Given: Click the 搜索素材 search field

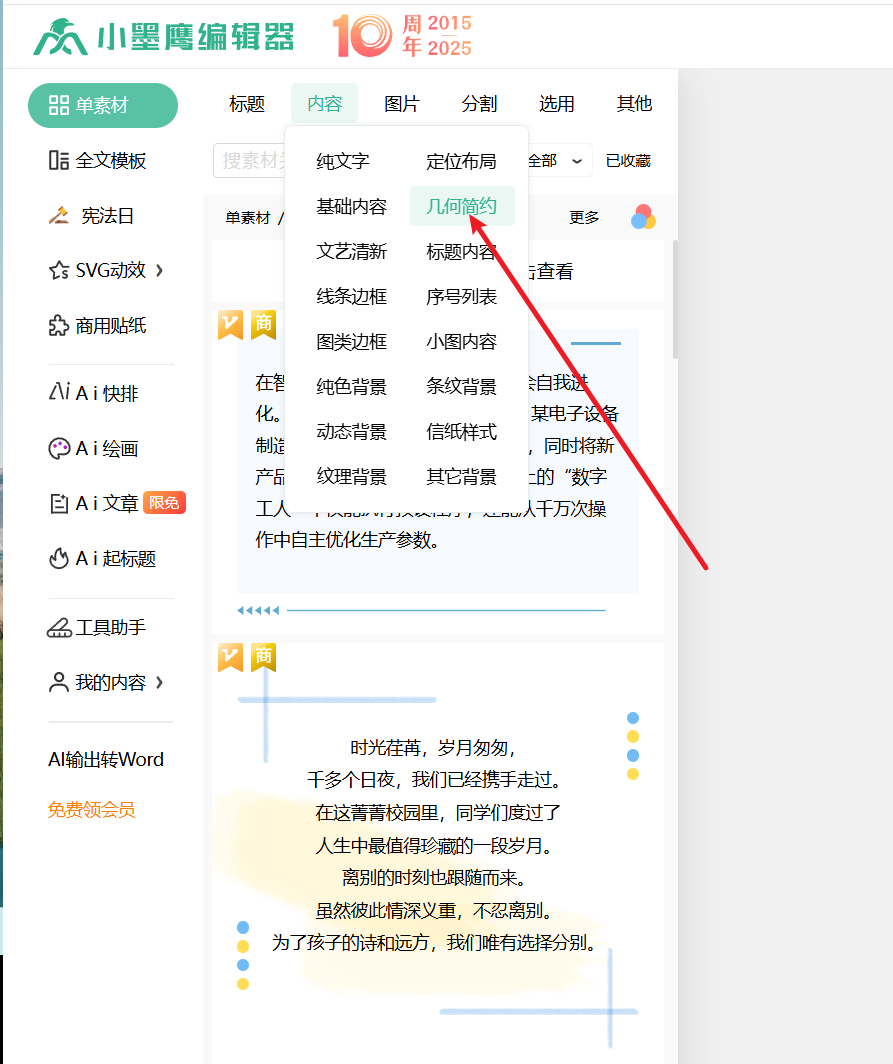Looking at the screenshot, I should pos(250,160).
